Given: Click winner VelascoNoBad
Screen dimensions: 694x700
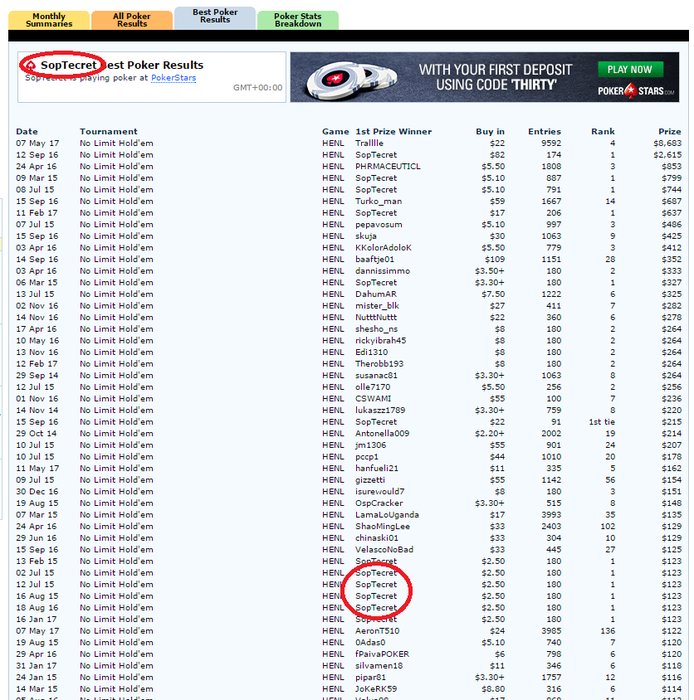Looking at the screenshot, I should coord(384,549).
